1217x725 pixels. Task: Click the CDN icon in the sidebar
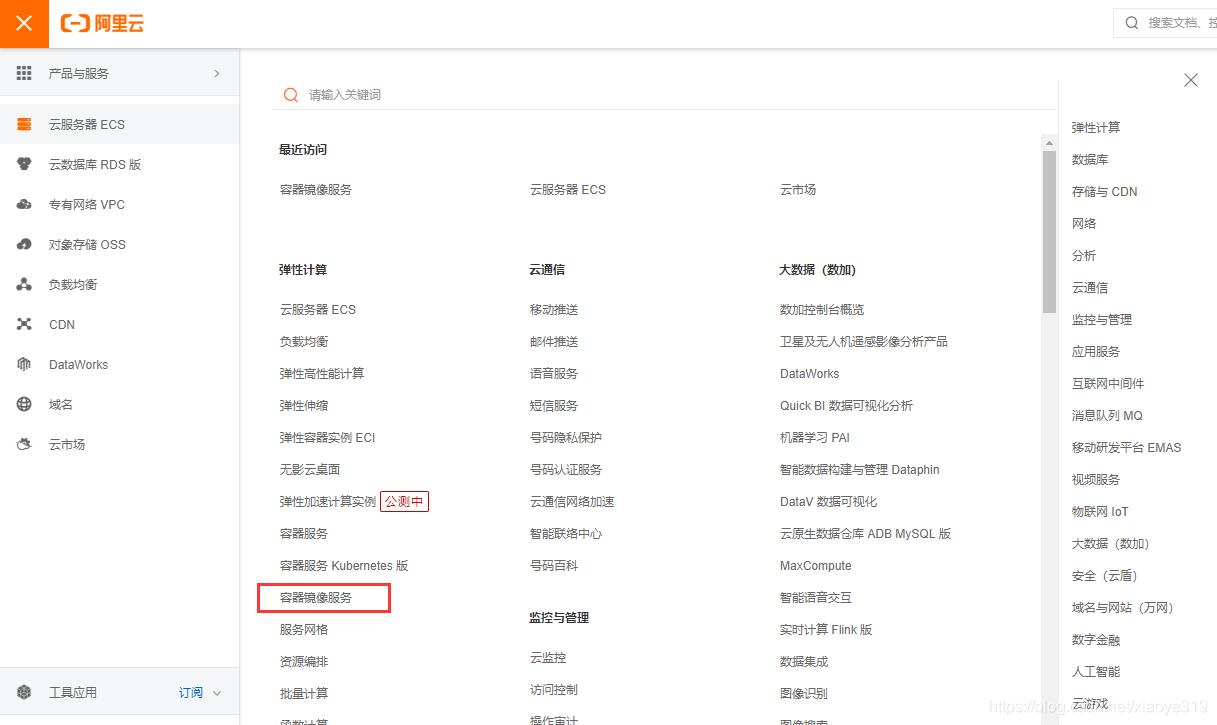click(x=24, y=324)
